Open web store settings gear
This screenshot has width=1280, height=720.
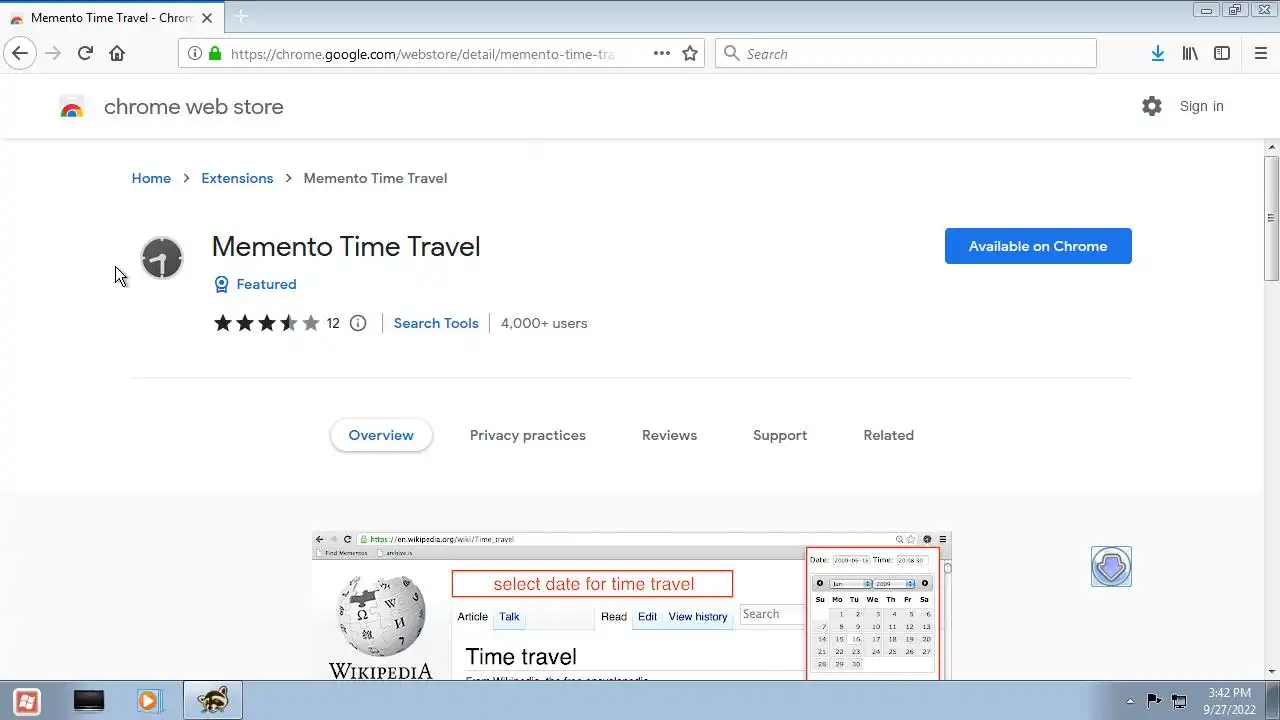[x=1152, y=106]
